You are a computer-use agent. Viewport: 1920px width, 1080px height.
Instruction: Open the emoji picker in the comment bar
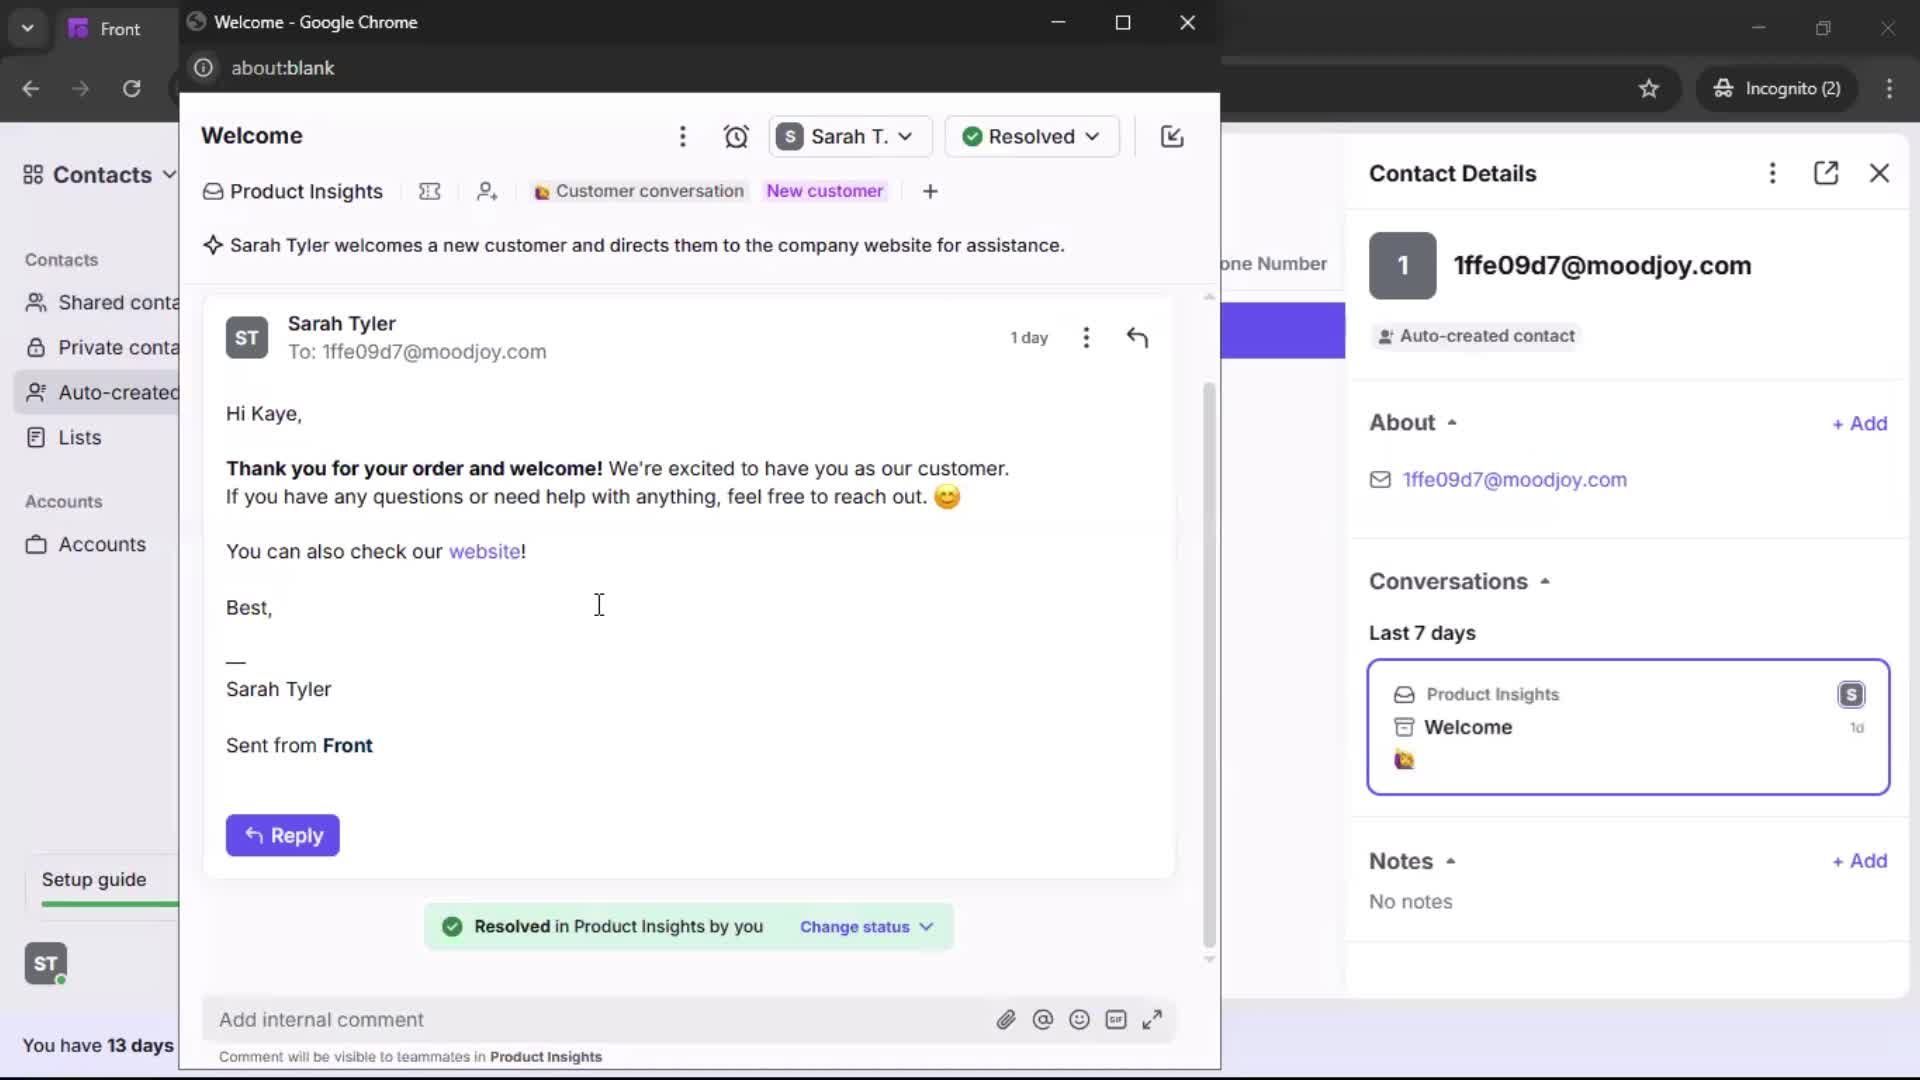(1079, 1019)
